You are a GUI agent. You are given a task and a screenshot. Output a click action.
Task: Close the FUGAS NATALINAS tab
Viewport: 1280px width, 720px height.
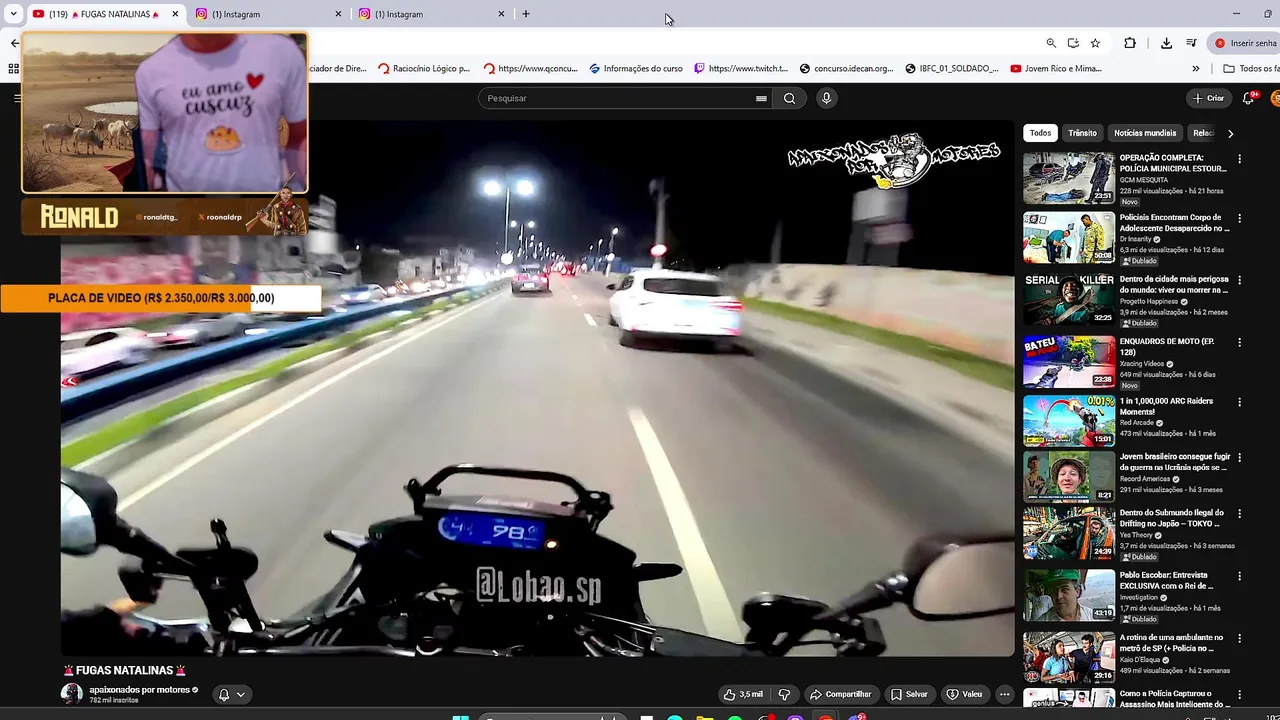tap(175, 14)
